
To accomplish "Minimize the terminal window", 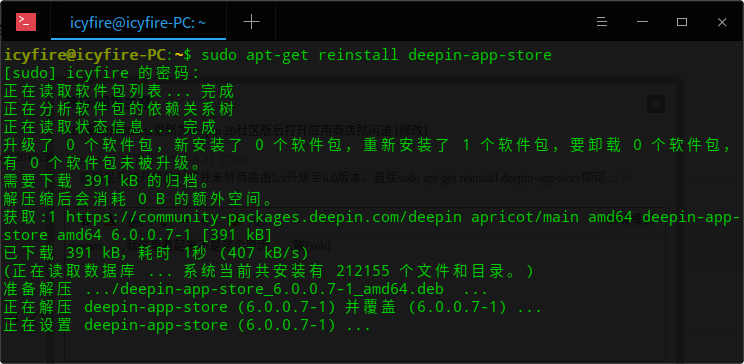I will [642, 22].
